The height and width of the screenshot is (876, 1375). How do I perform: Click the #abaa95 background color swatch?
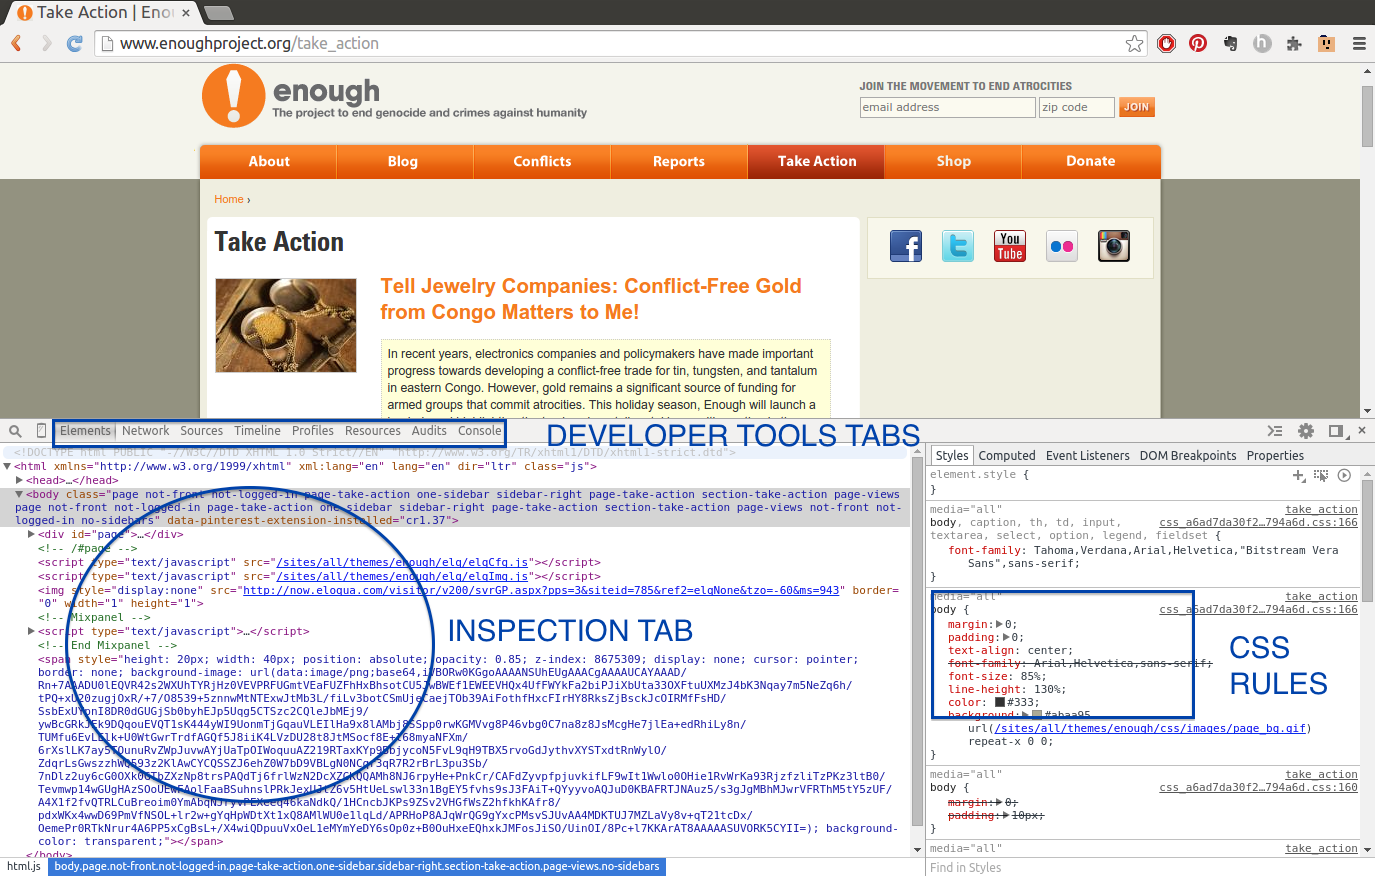(1038, 715)
